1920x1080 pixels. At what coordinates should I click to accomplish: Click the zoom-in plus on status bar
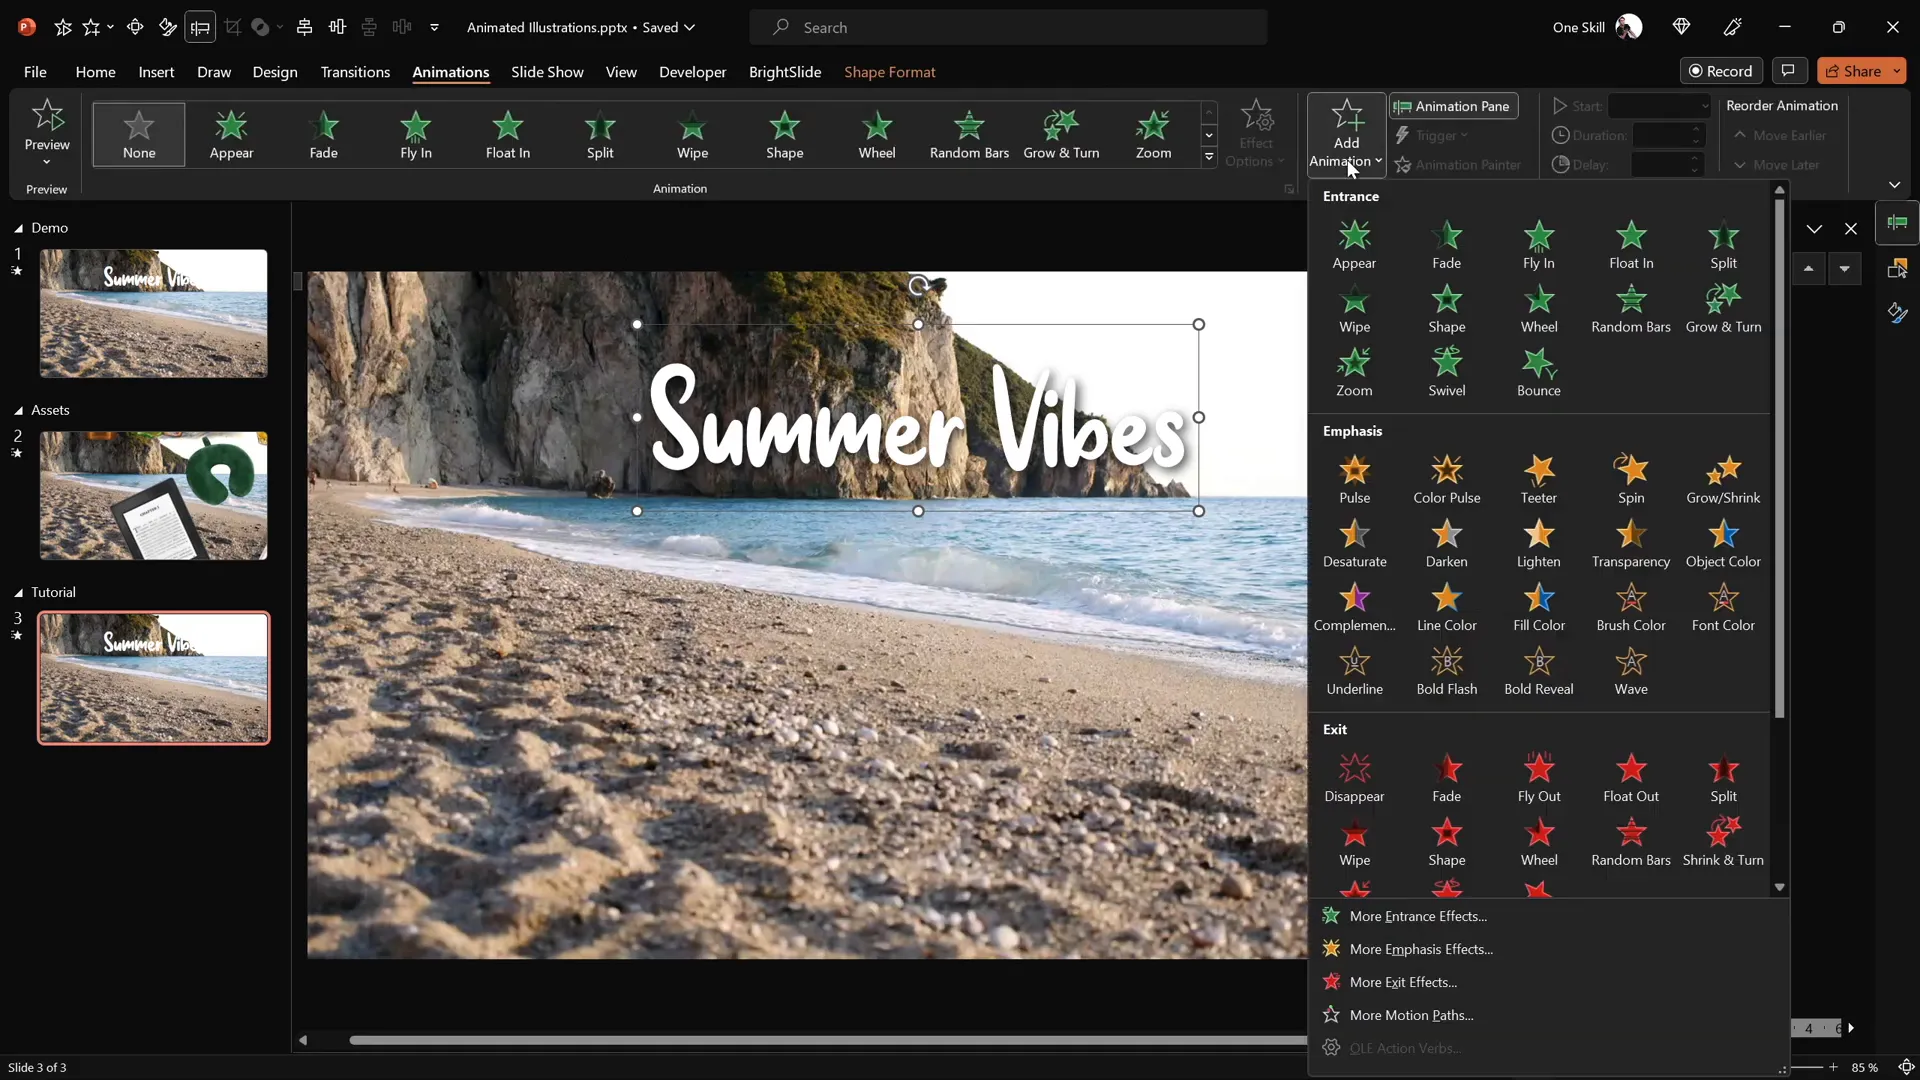click(x=1833, y=1067)
